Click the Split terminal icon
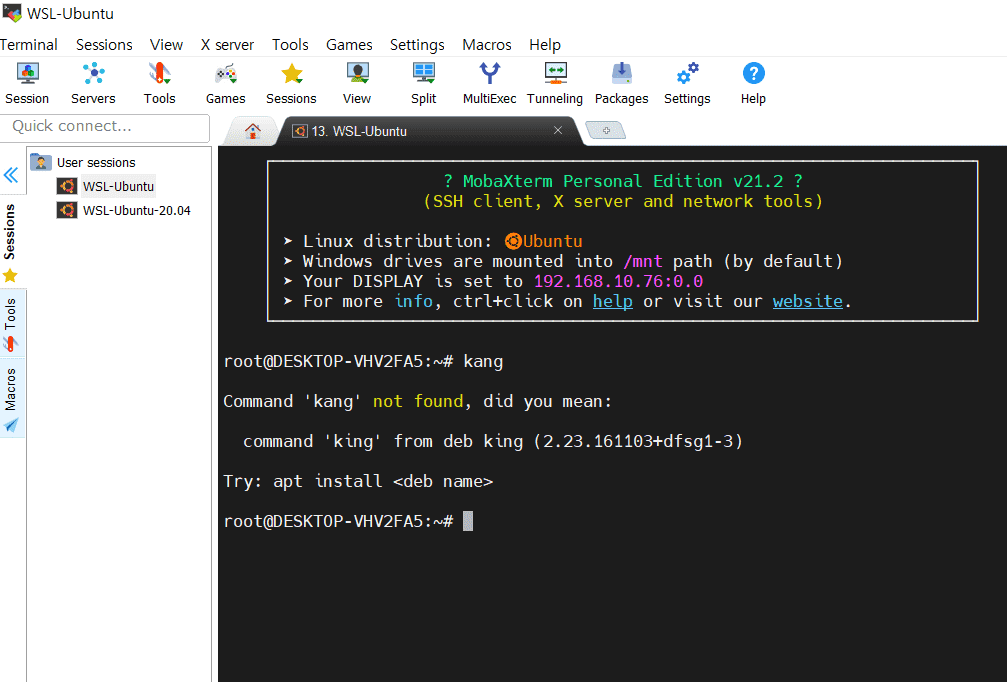This screenshot has width=1007, height=682. 424,83
